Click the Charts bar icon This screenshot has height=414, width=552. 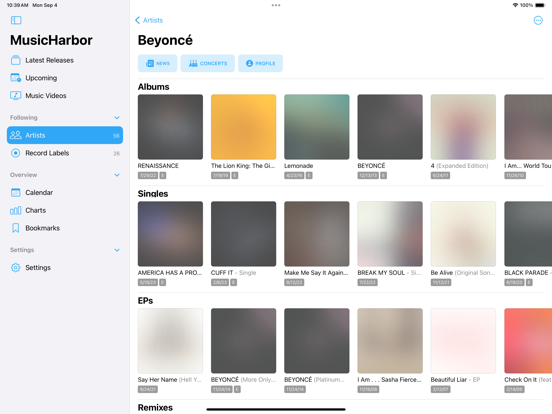15,211
